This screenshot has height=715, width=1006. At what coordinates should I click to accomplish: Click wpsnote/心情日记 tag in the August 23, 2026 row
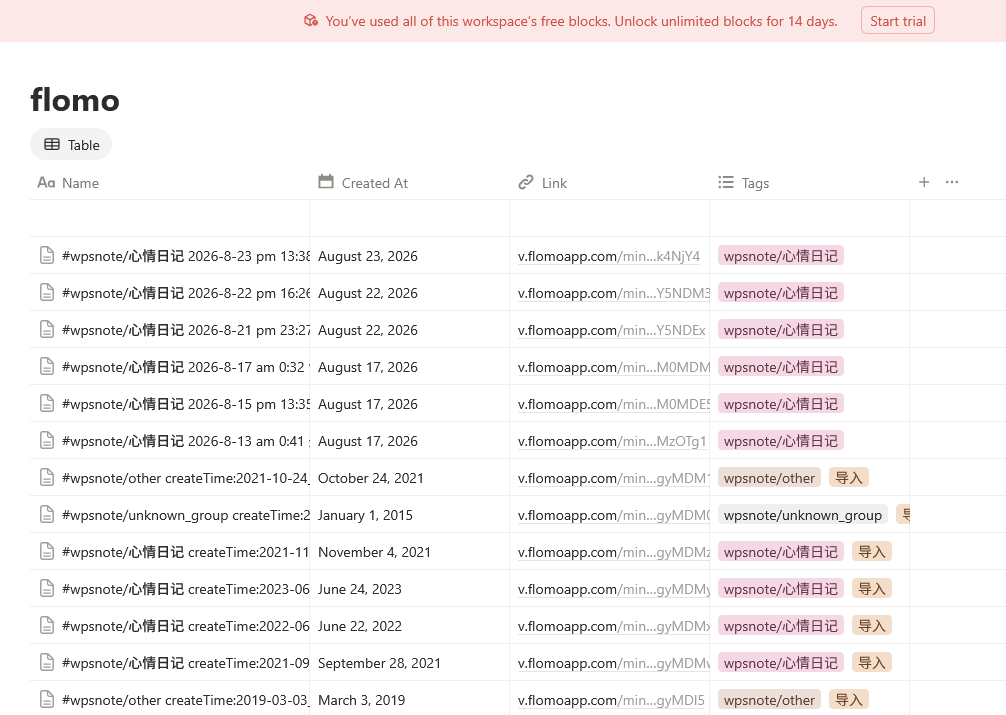coord(781,255)
